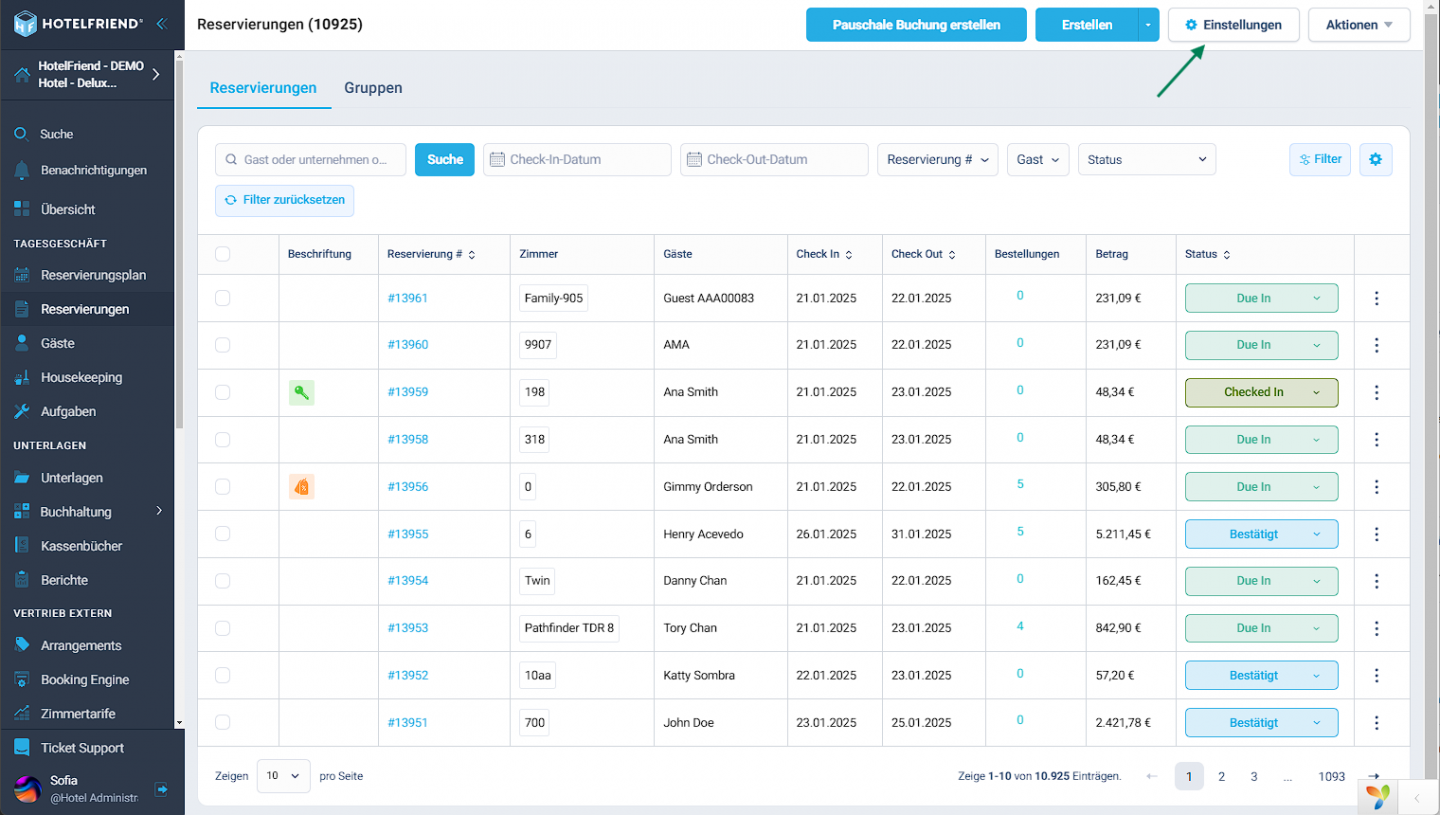Tick checkbox for reservation #13960

point(222,345)
